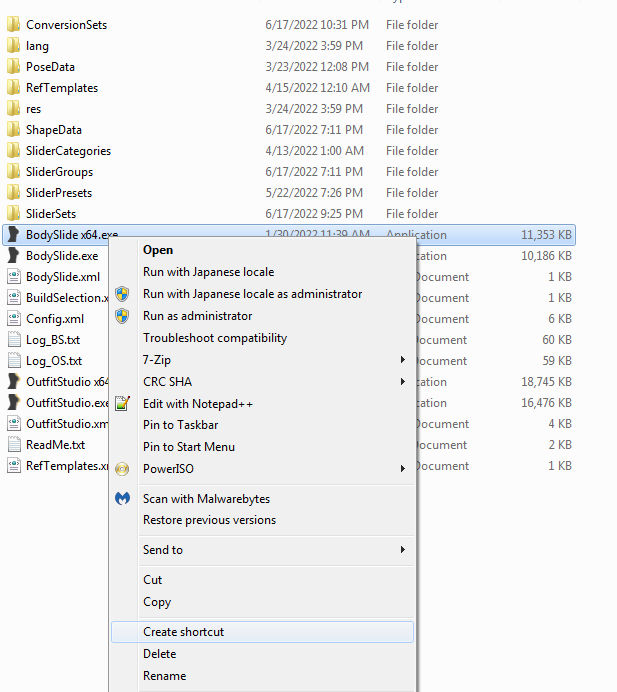Expand the 7-Zip submenu arrow

coord(402,360)
